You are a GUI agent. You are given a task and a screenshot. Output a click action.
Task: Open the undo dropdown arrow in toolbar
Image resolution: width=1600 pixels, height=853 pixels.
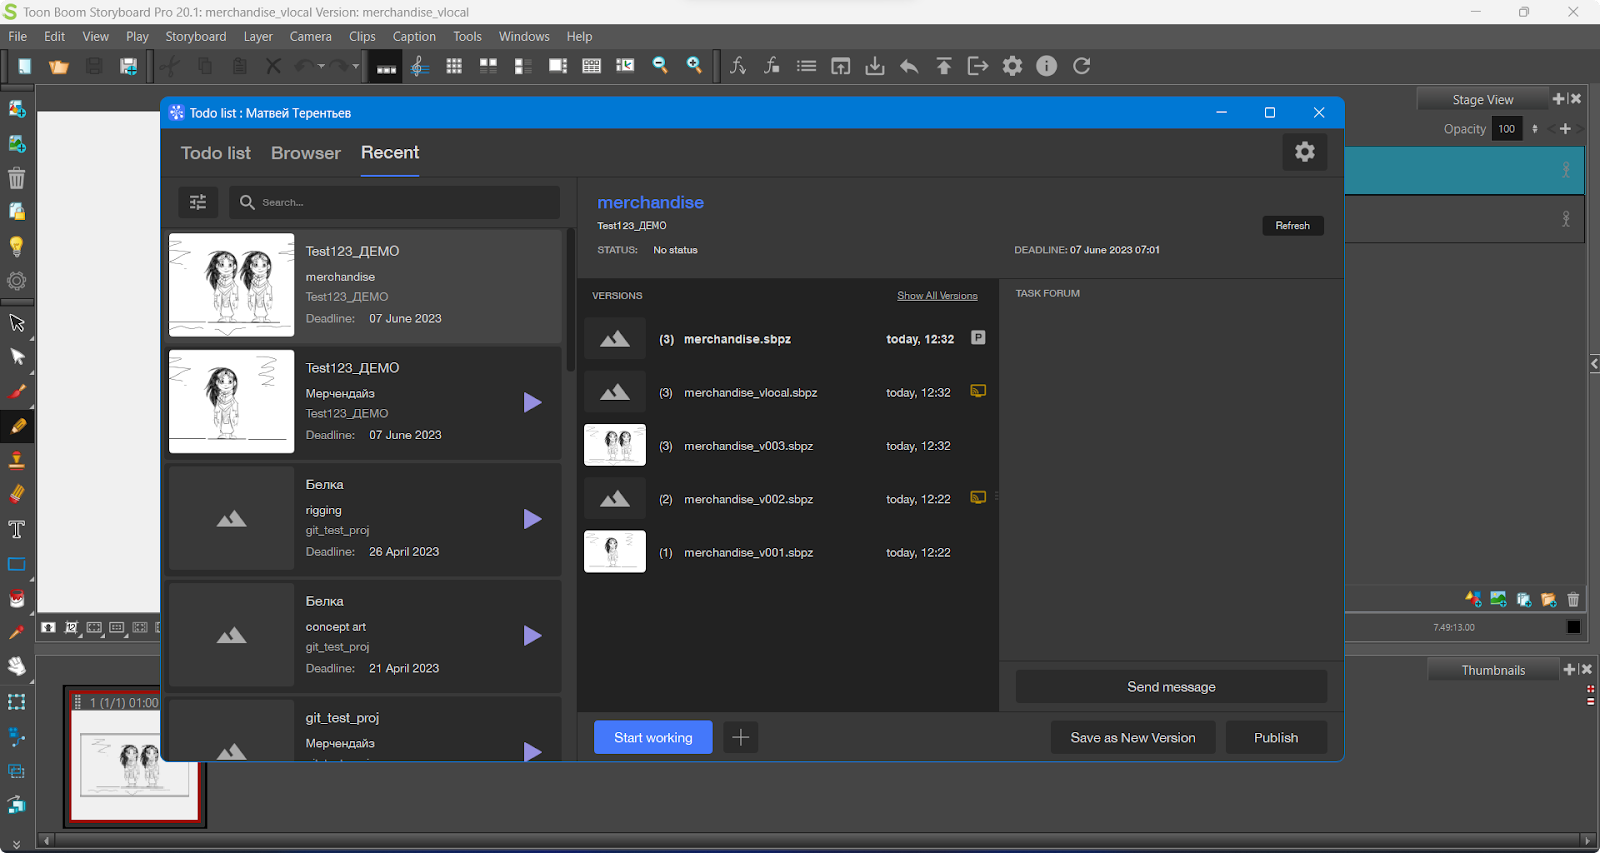click(x=321, y=66)
